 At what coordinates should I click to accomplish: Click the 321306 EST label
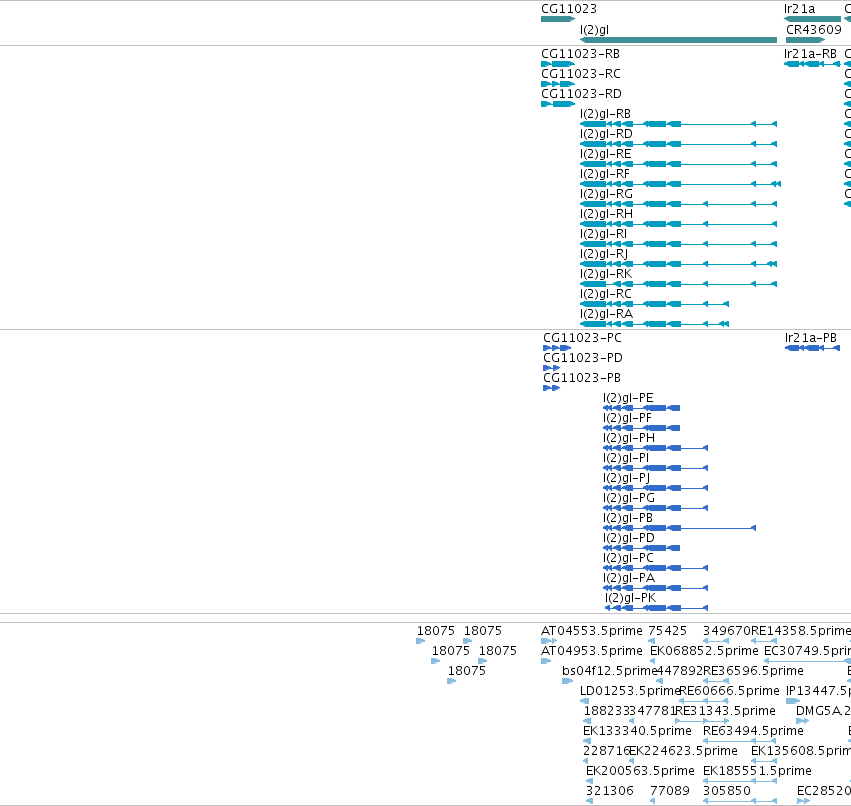tap(609, 791)
